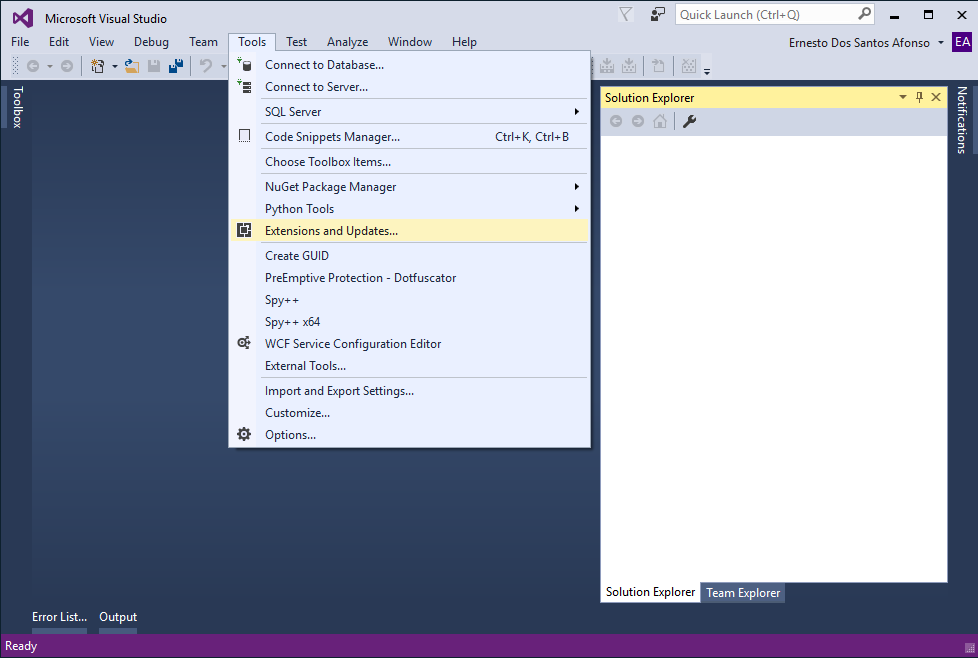Open the Team menu

(x=203, y=42)
